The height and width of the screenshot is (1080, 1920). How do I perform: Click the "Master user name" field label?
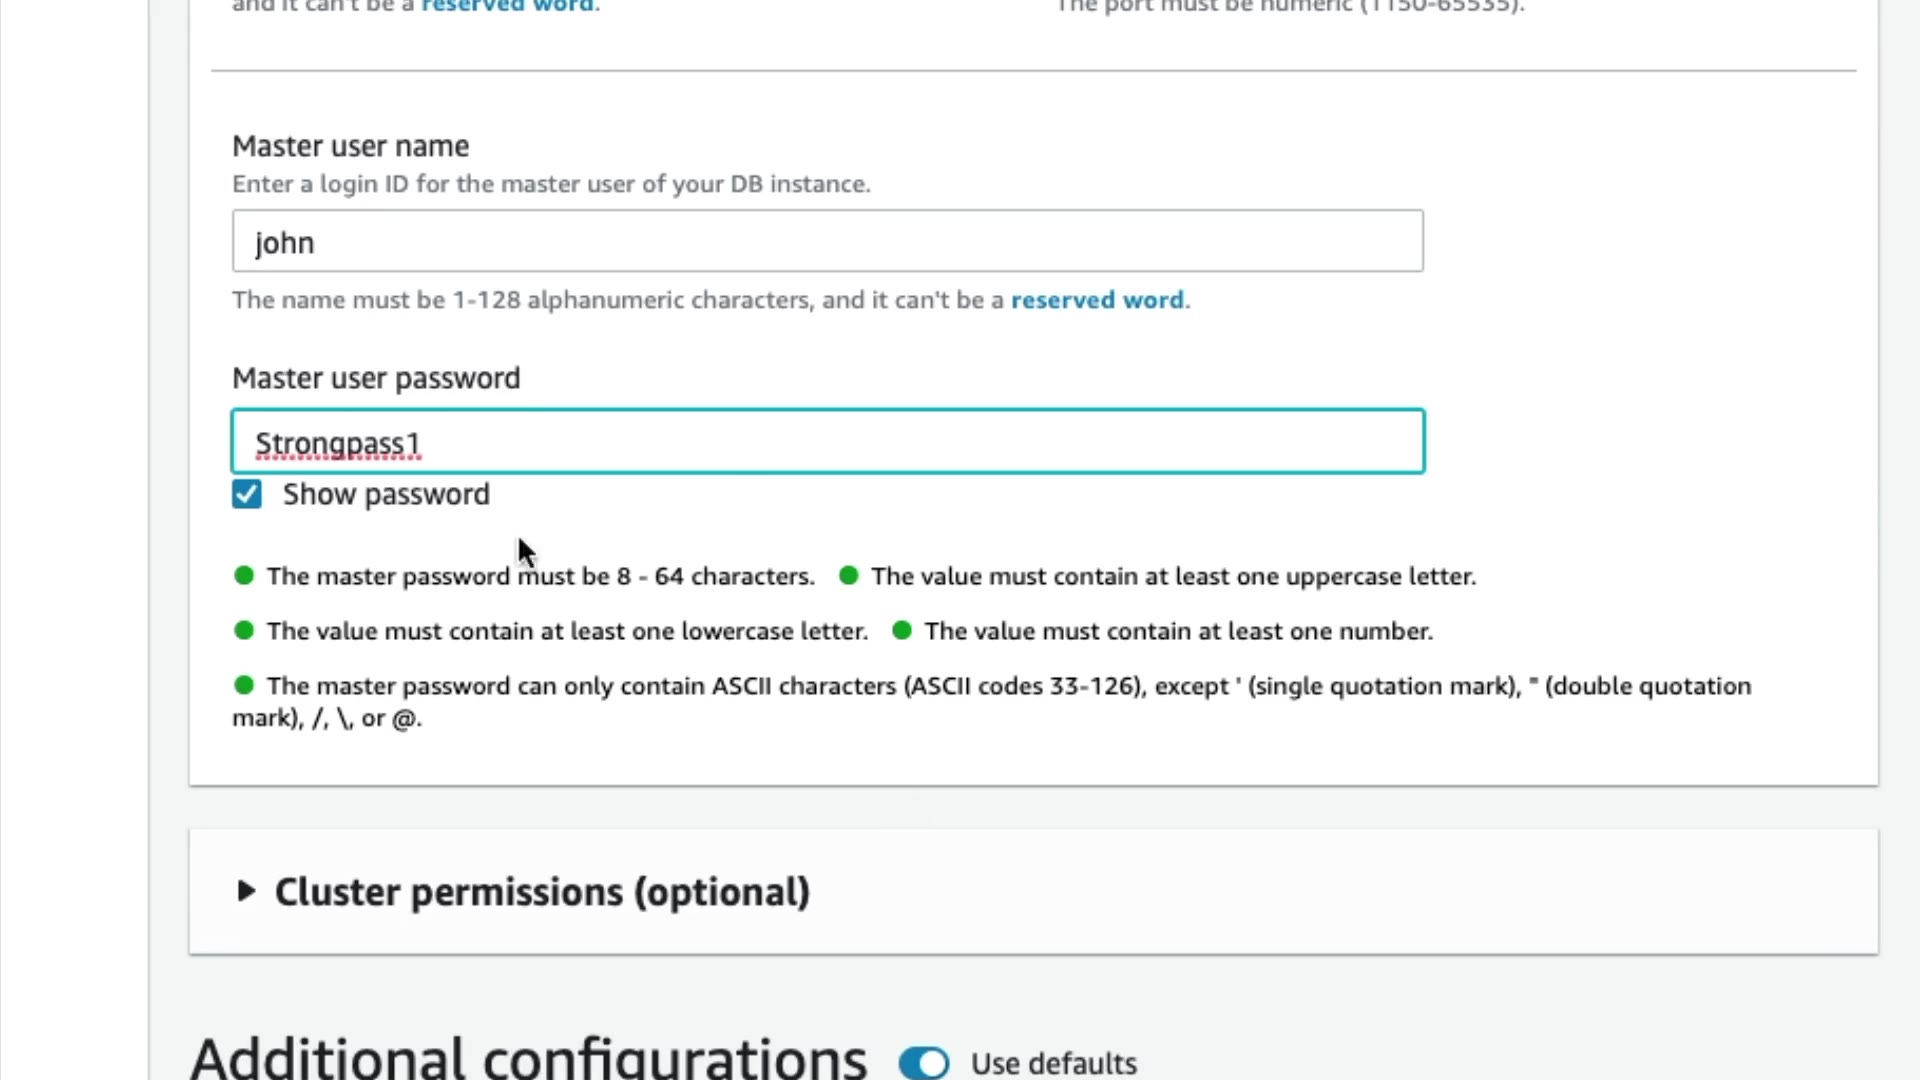coord(350,146)
